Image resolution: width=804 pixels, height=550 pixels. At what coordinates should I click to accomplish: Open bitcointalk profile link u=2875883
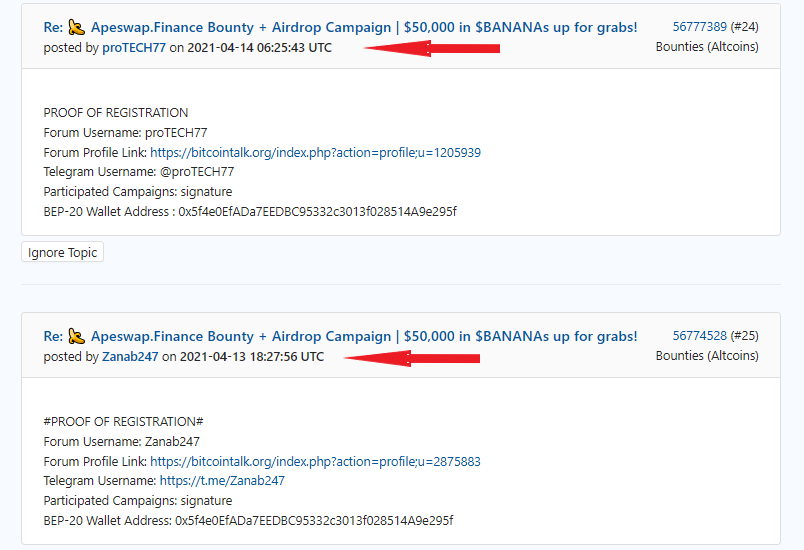coord(315,462)
